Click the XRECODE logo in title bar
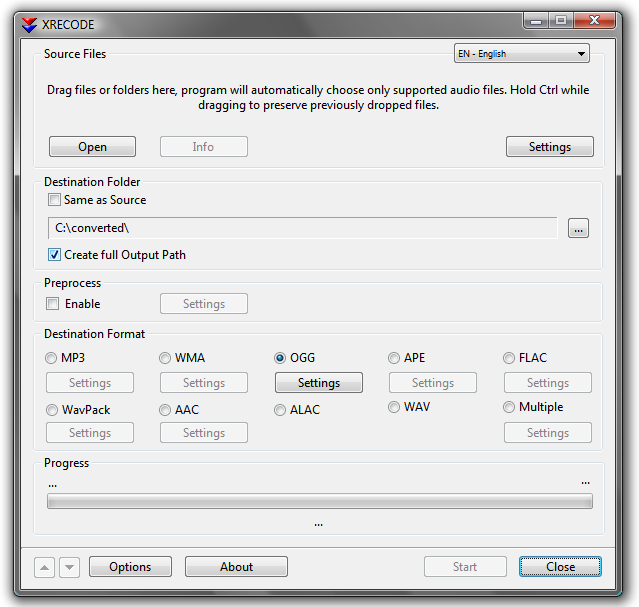639x607 pixels. tap(29, 25)
